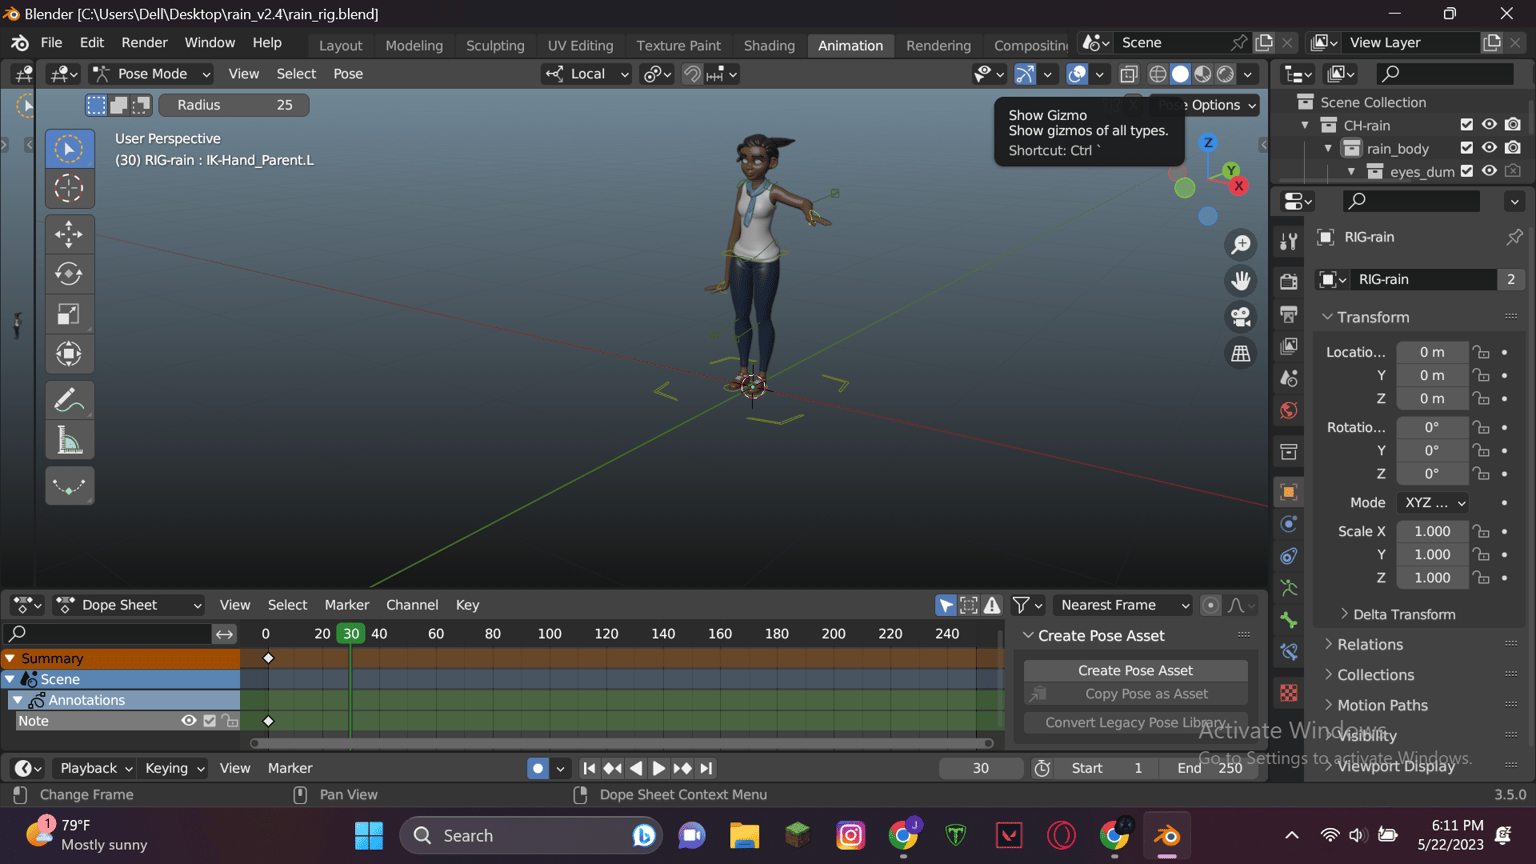
Task: Switch to the Modeling workspace tab
Action: click(x=414, y=45)
